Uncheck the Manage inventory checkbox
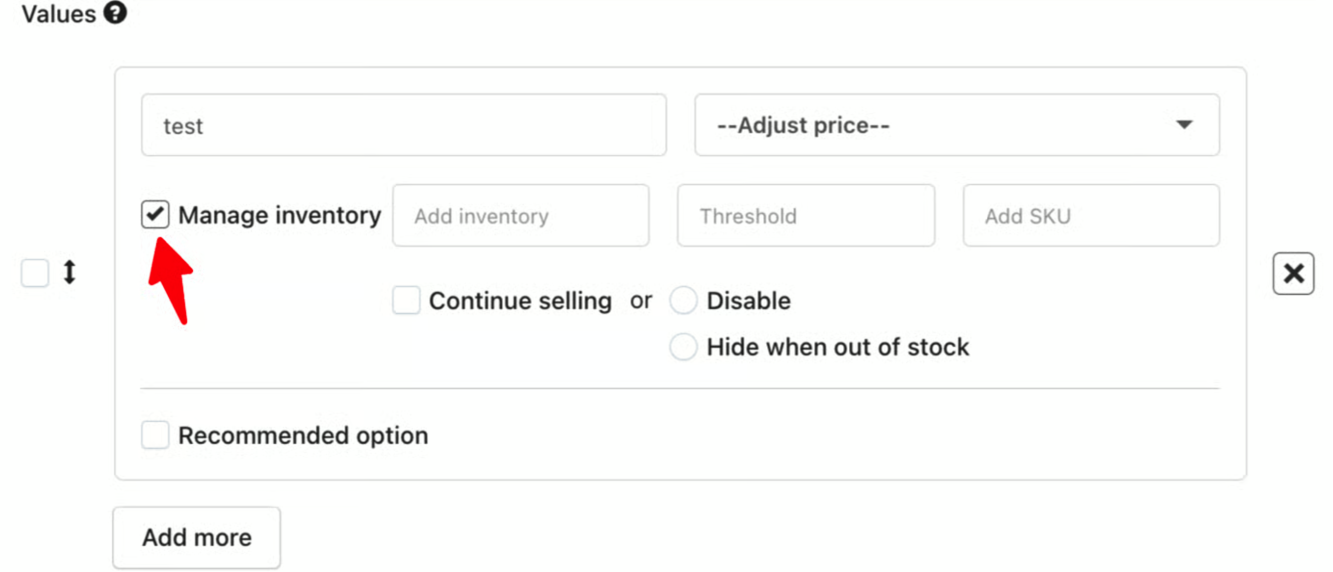Image resolution: width=1333 pixels, height=572 pixels. coord(155,214)
